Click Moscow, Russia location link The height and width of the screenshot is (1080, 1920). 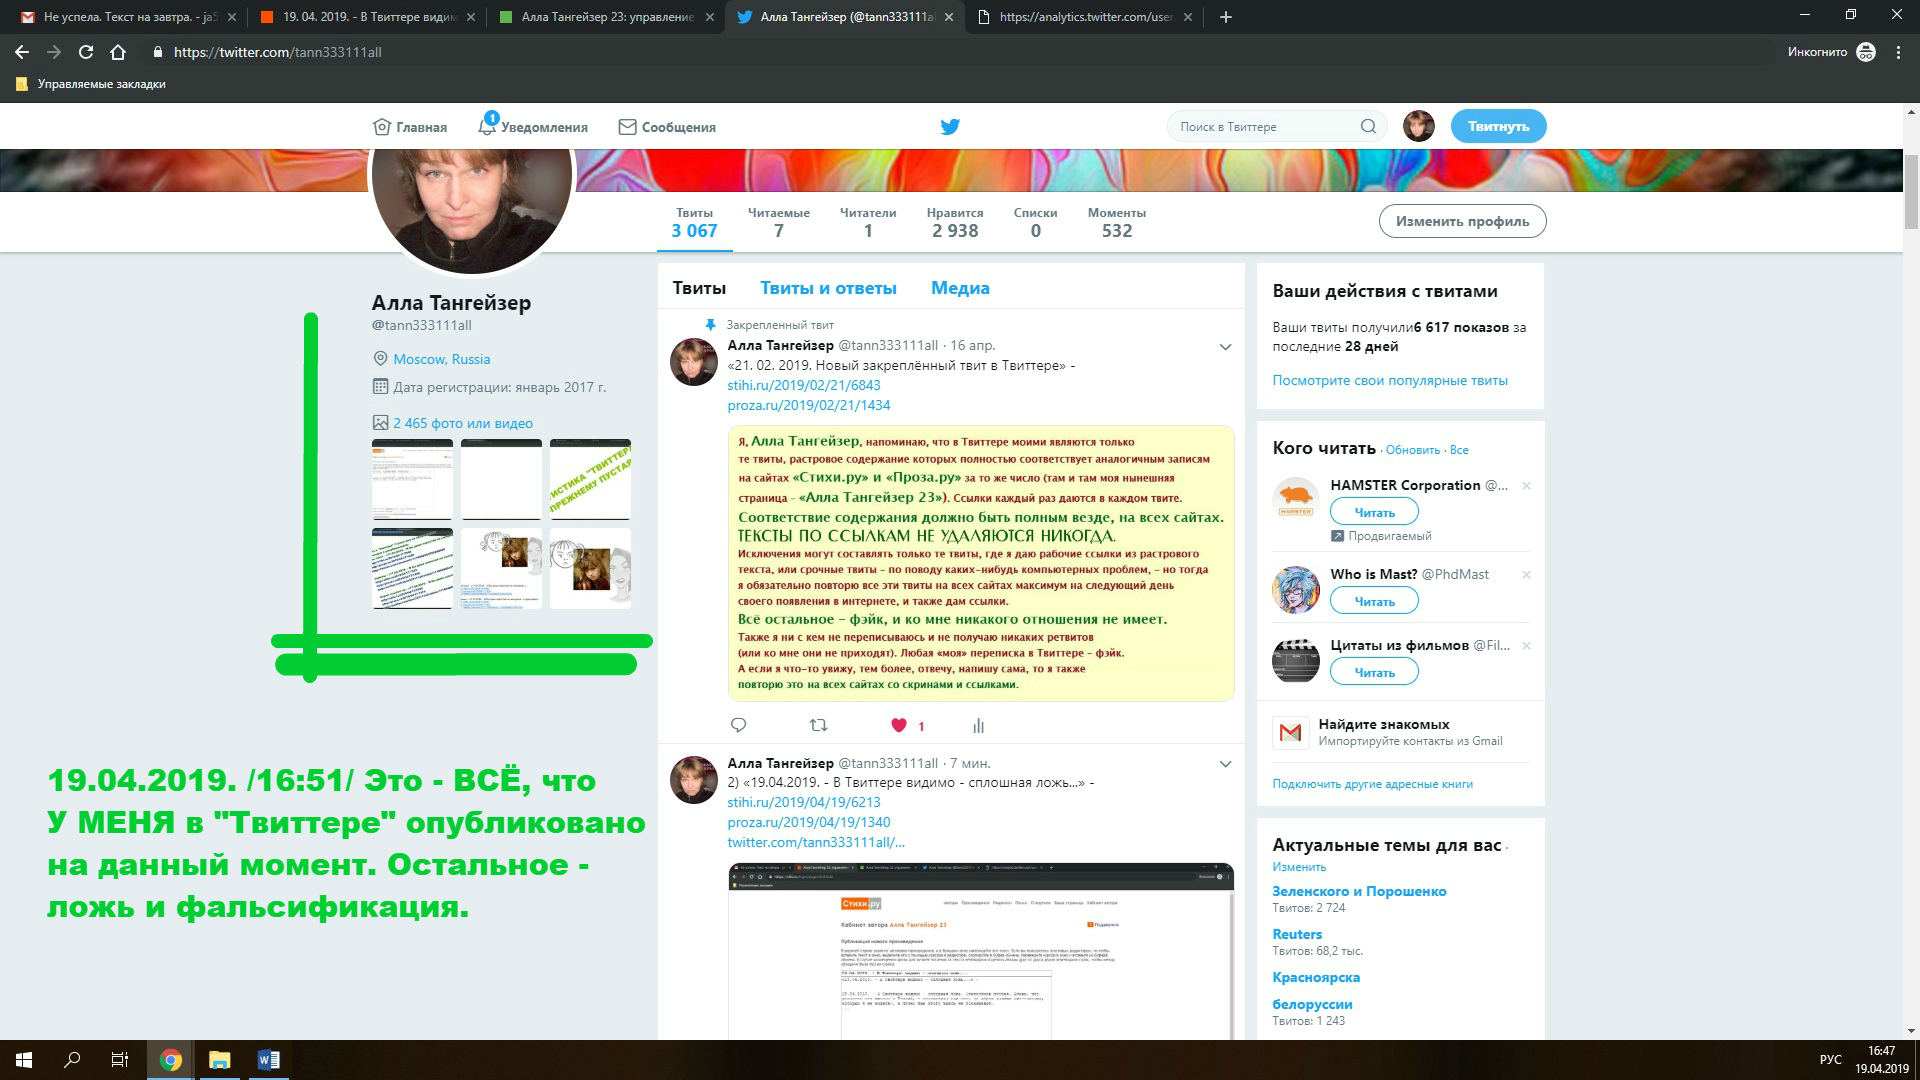pyautogui.click(x=441, y=359)
